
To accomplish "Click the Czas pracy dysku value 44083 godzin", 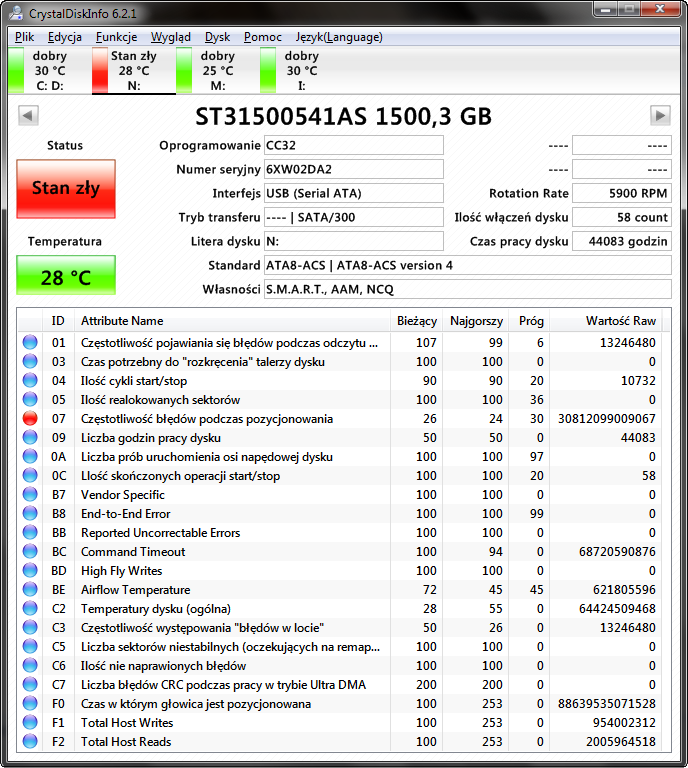I will (x=622, y=241).
